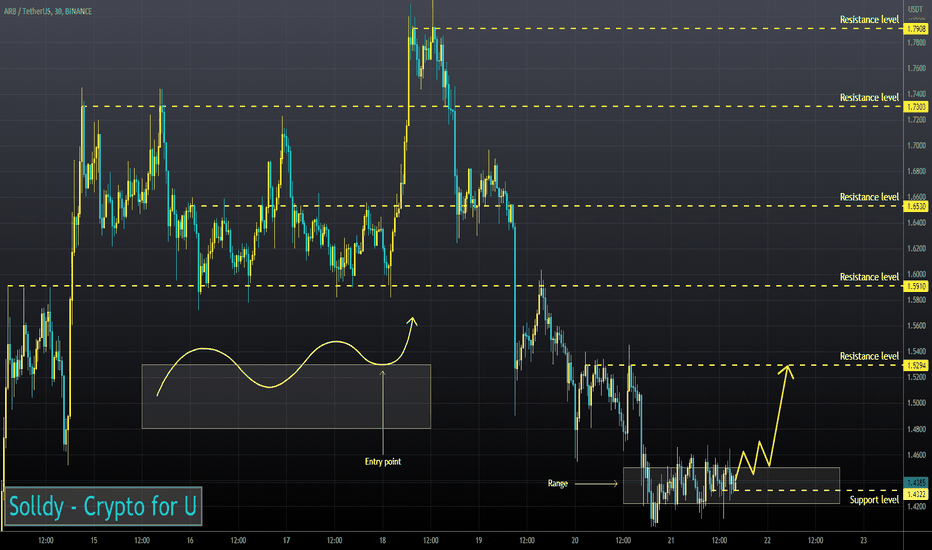Select the 1.5910 price tag
Viewport: 932px width, 550px height.
coord(916,286)
